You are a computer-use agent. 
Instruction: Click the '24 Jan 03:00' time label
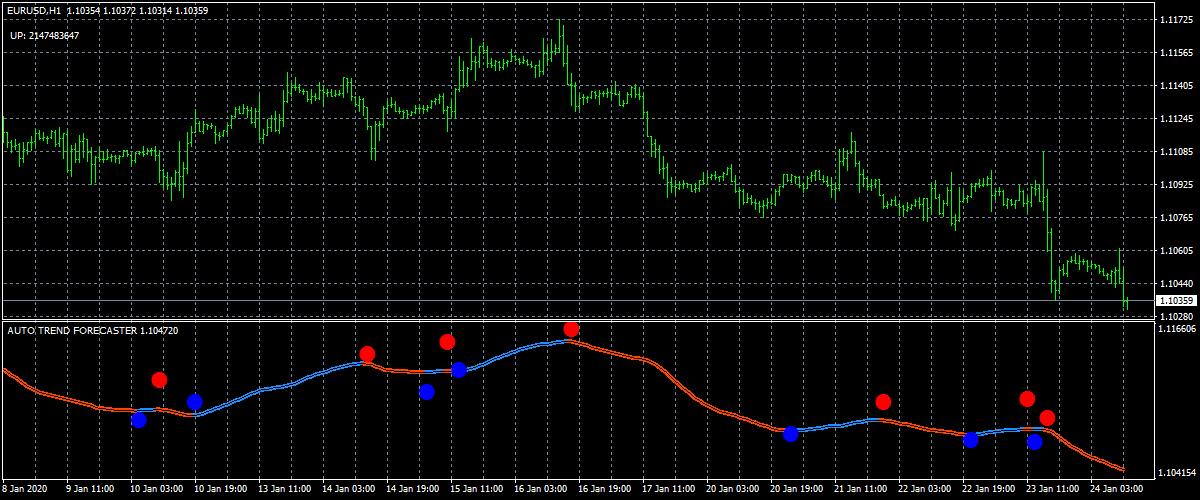(1115, 490)
